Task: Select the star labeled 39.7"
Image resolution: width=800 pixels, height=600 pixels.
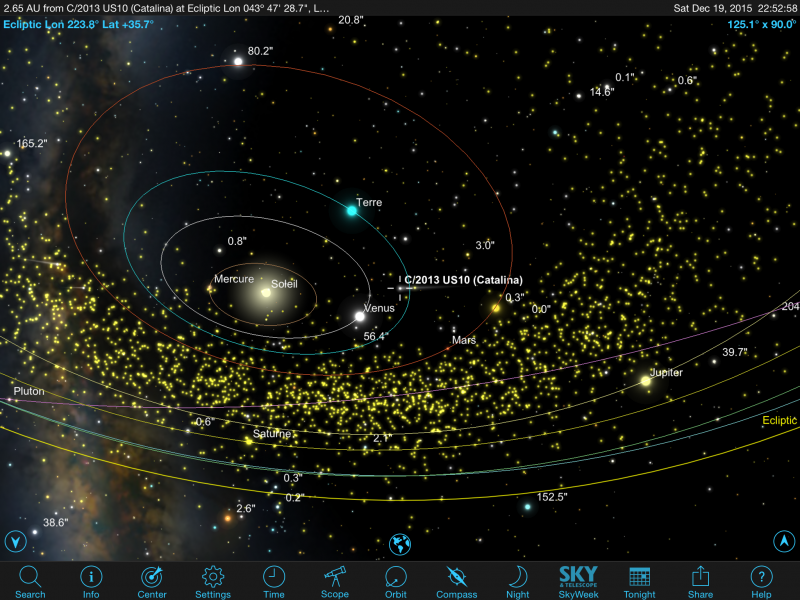Action: point(714,362)
